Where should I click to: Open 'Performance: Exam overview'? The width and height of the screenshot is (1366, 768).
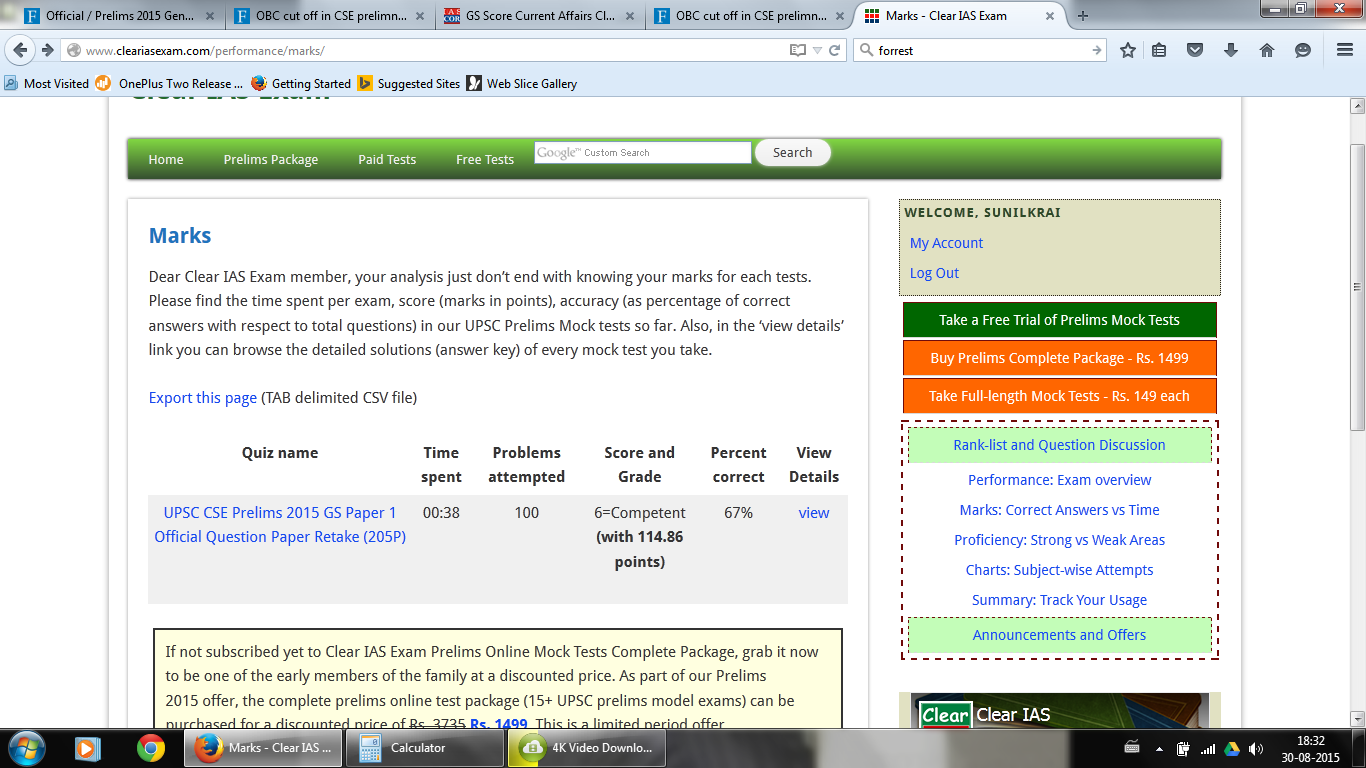[x=1059, y=480]
